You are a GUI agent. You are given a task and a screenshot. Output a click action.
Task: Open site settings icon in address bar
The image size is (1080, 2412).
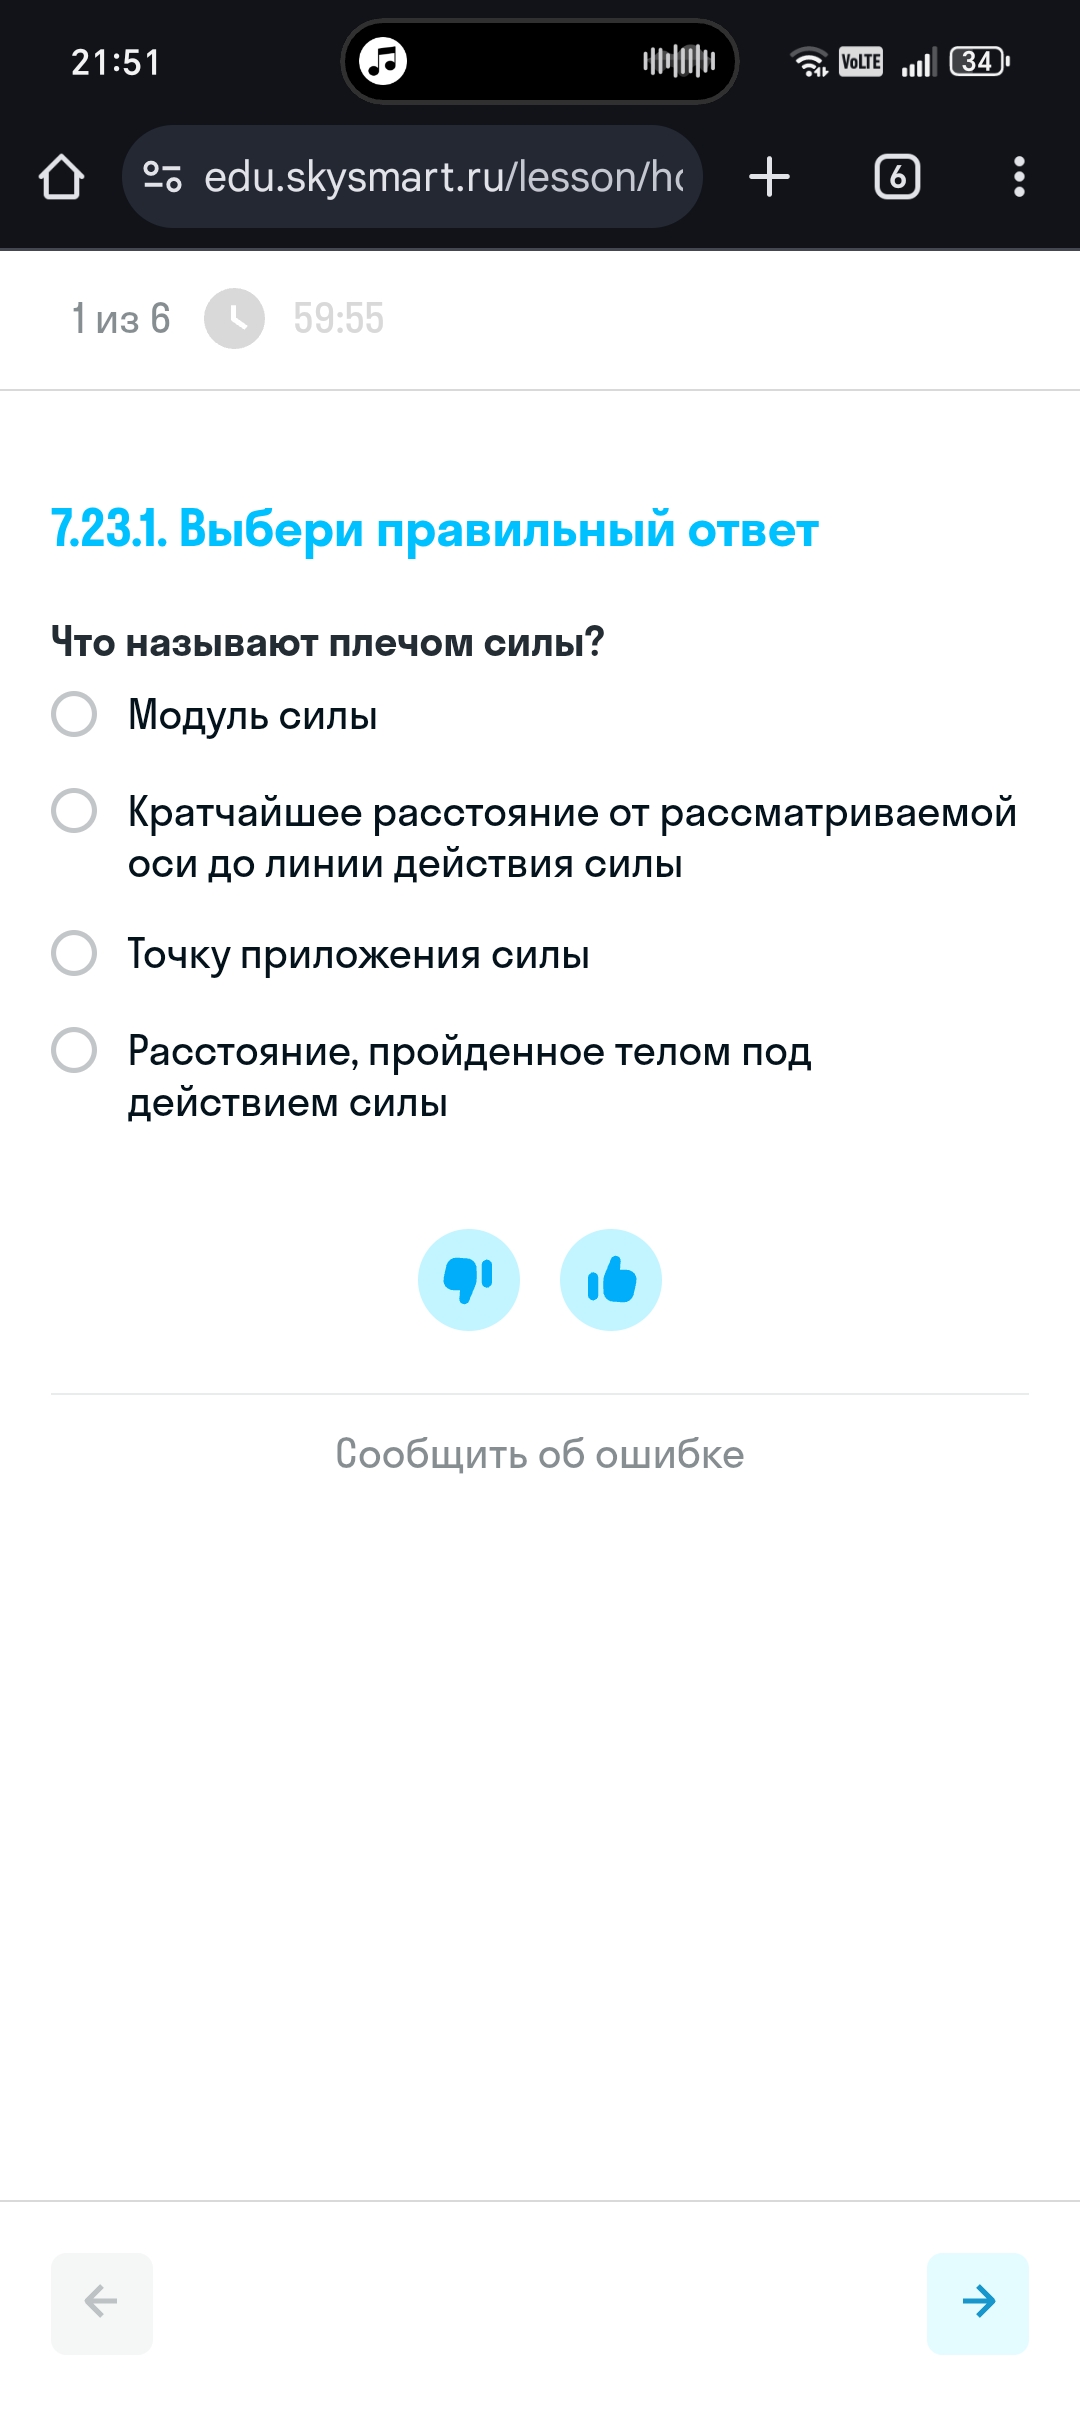coord(162,177)
